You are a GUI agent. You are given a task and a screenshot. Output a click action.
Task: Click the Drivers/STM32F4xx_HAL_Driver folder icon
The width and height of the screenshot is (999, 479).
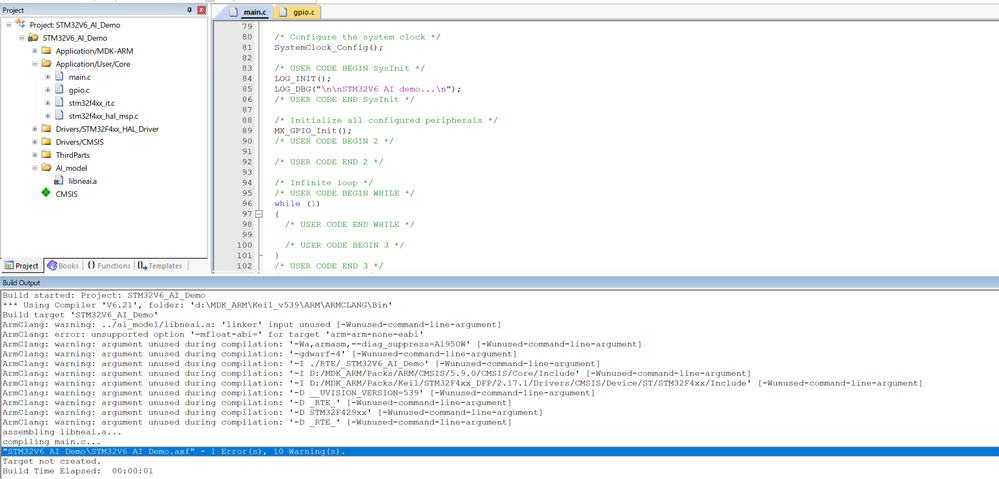[46, 129]
